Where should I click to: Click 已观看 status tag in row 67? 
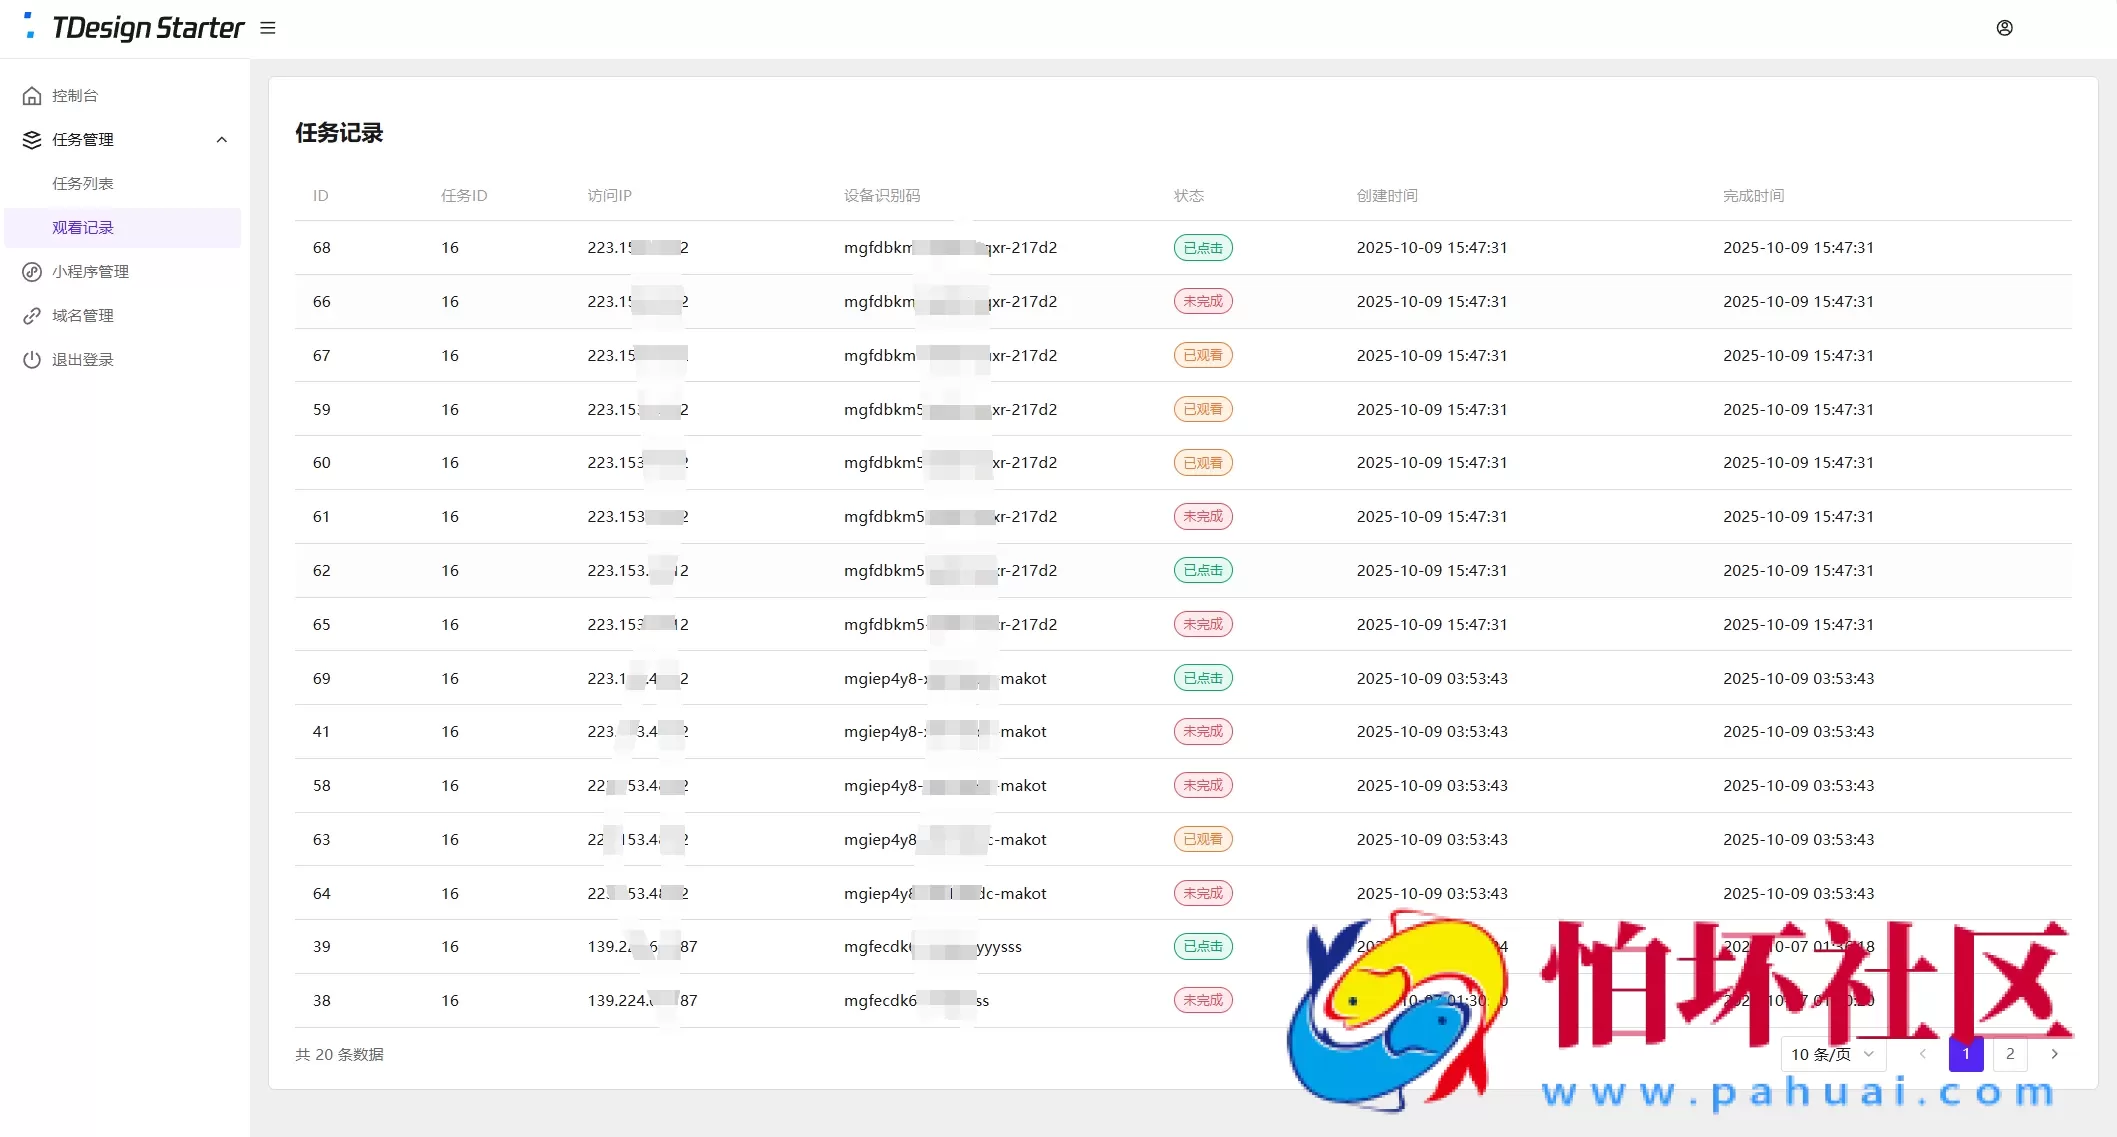[1202, 355]
